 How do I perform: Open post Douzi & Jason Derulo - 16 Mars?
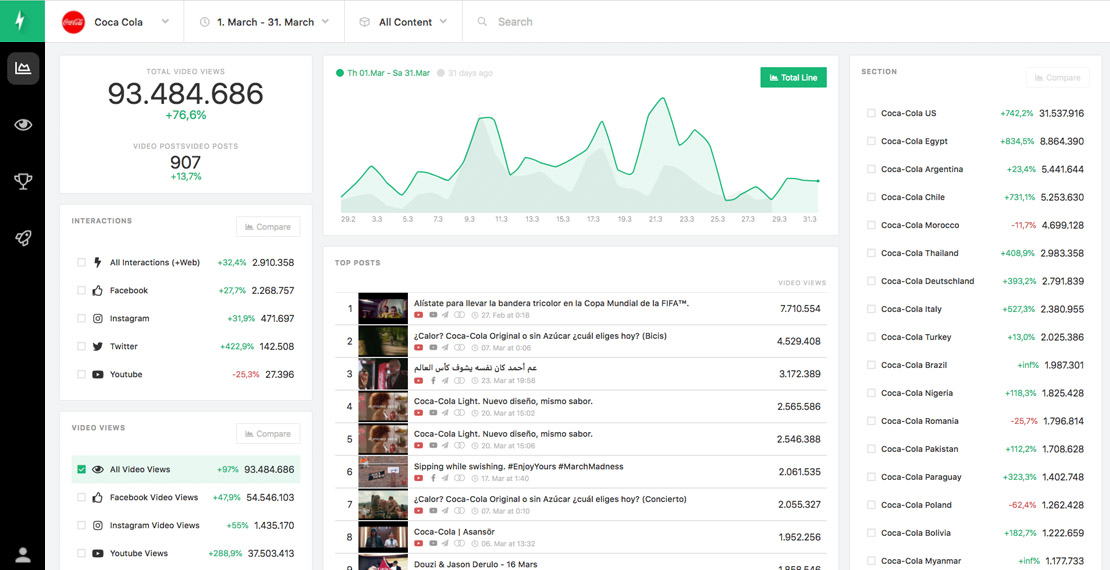[x=476, y=564]
